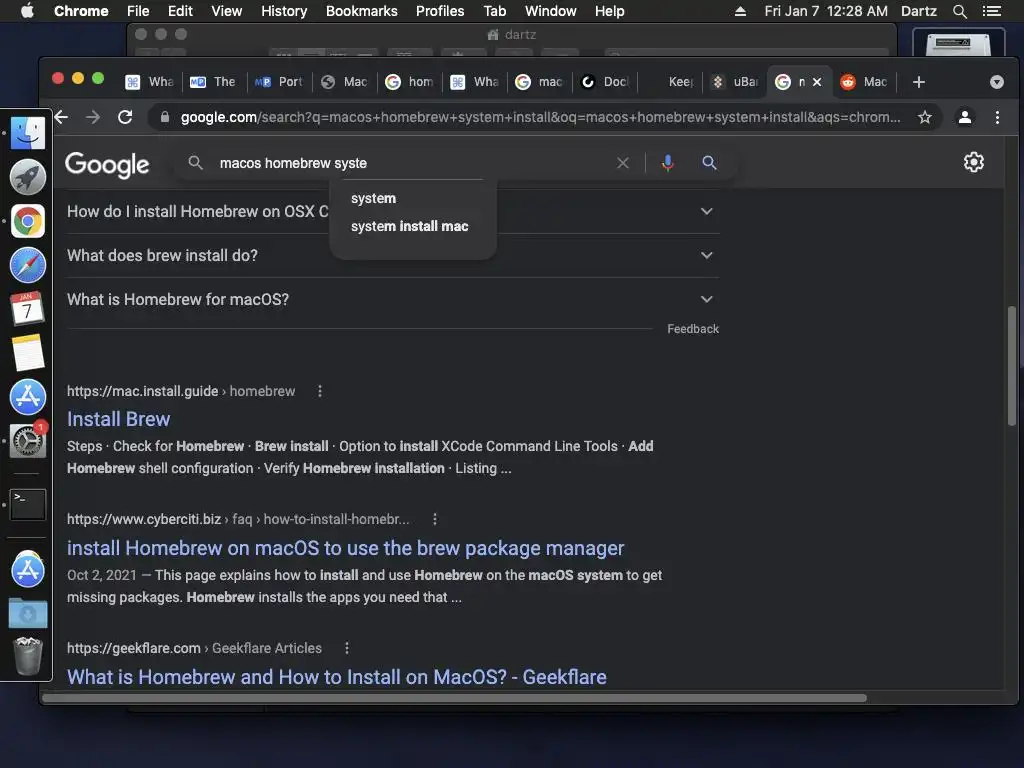Go to Google home via the logo

pyautogui.click(x=107, y=165)
